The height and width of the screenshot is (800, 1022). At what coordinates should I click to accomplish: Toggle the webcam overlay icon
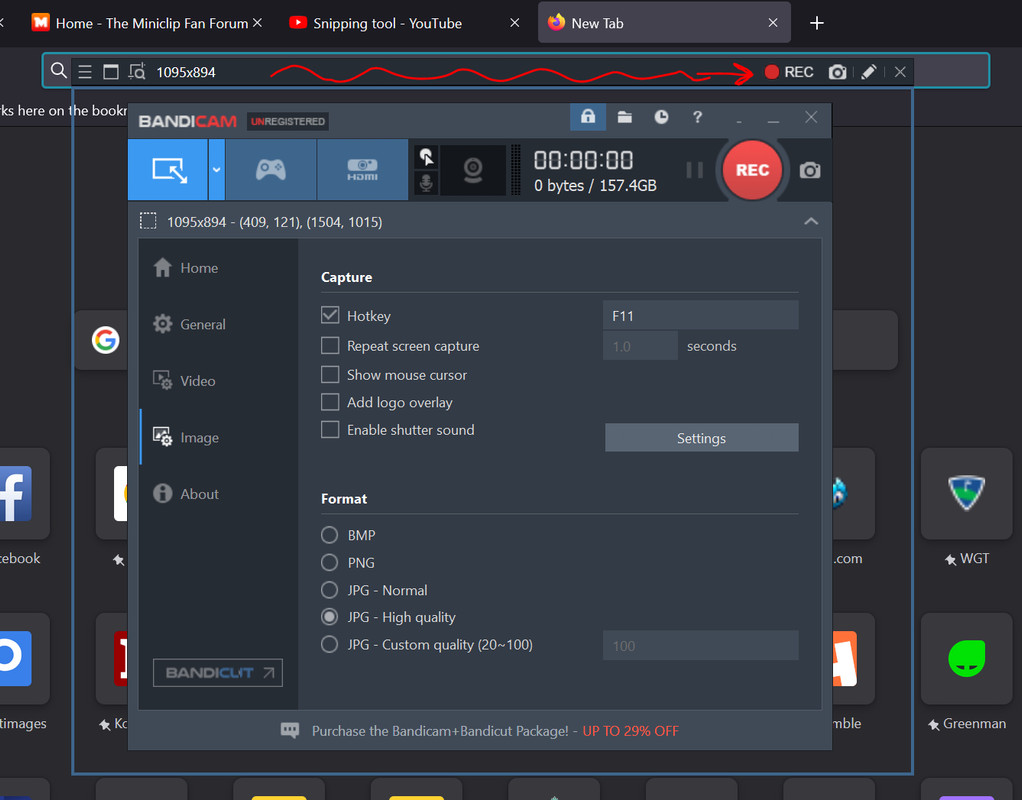pos(473,170)
